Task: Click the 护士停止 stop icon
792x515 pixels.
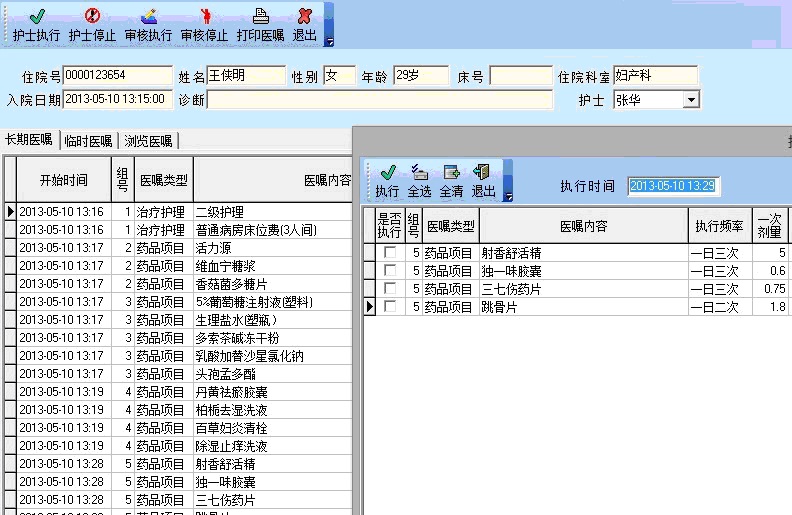Action: [x=92, y=16]
